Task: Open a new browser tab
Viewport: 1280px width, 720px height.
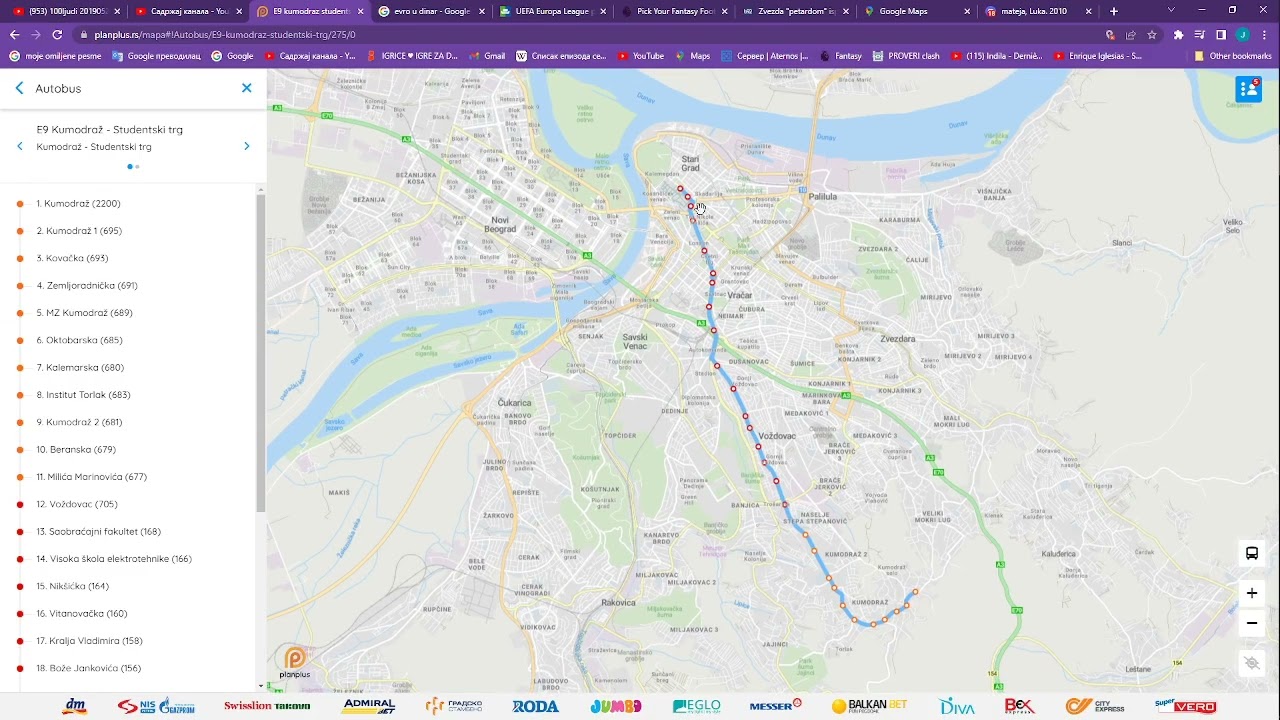Action: tap(1114, 11)
